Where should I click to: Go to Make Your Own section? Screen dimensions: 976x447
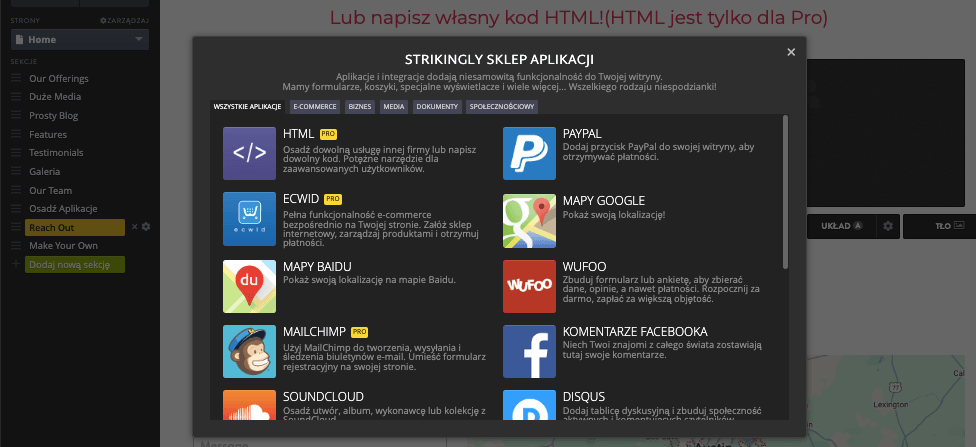(x=63, y=246)
